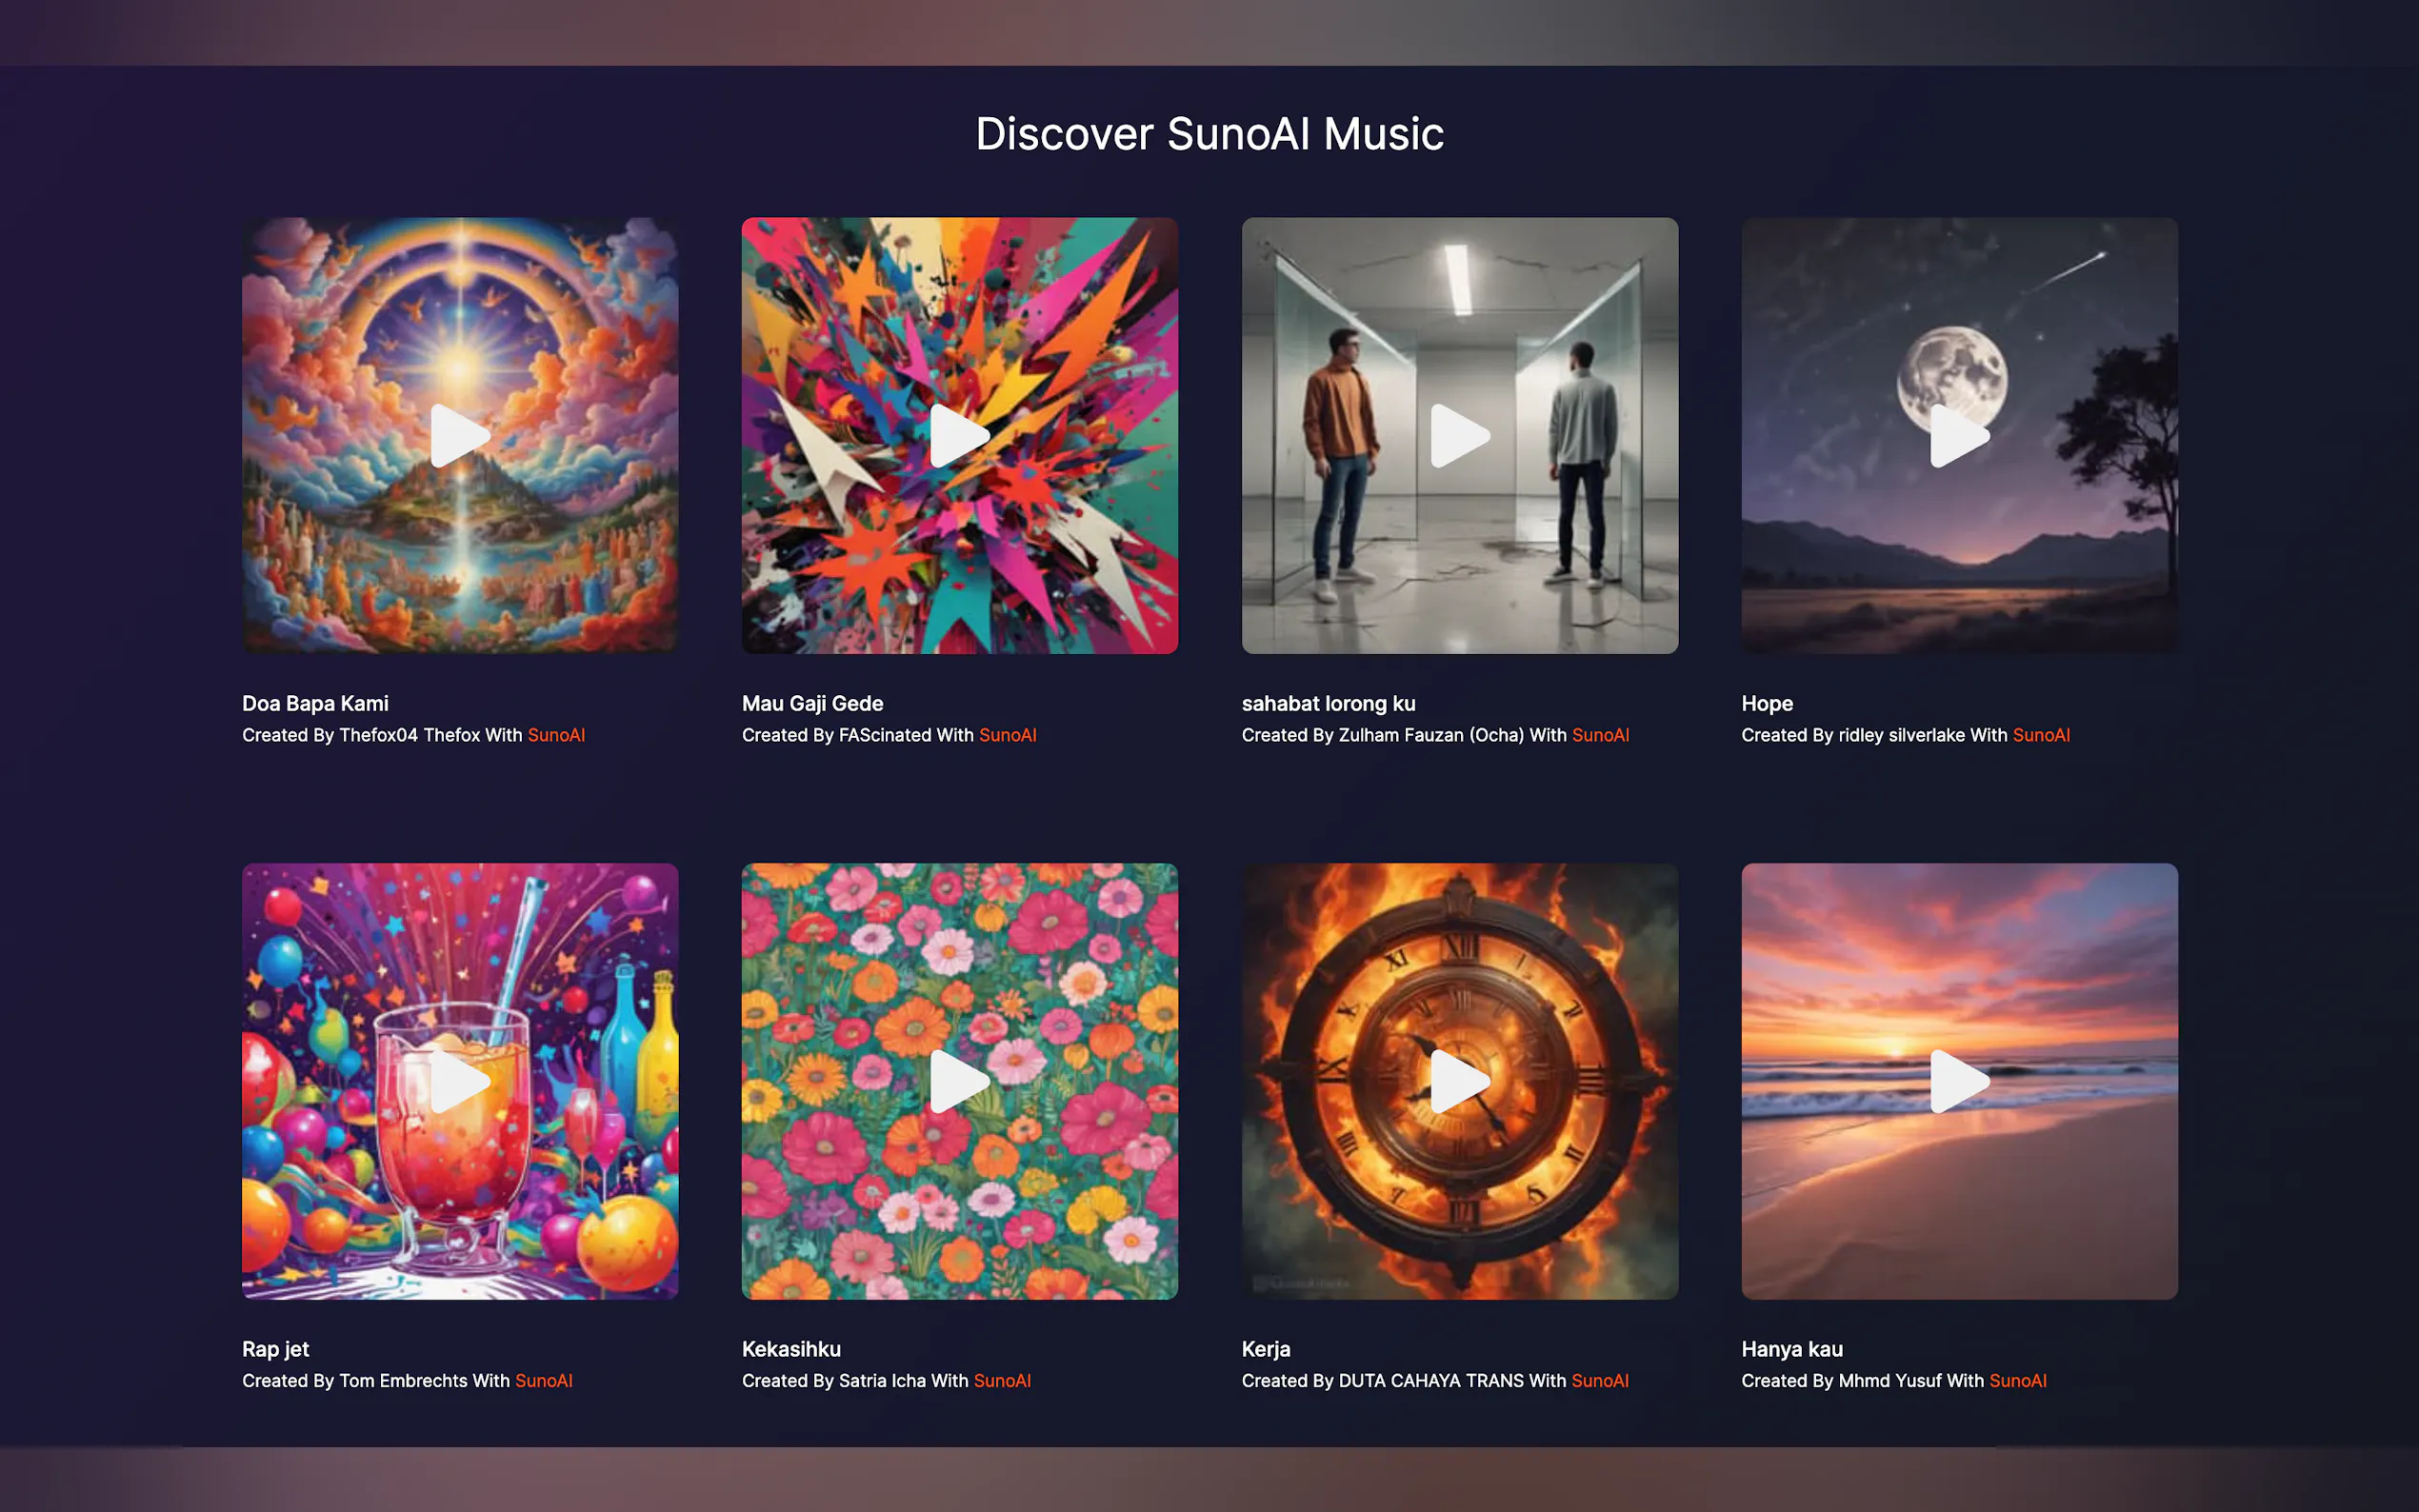Play sahabat lorong ku track
2419x1512 pixels.
pyautogui.click(x=1460, y=436)
